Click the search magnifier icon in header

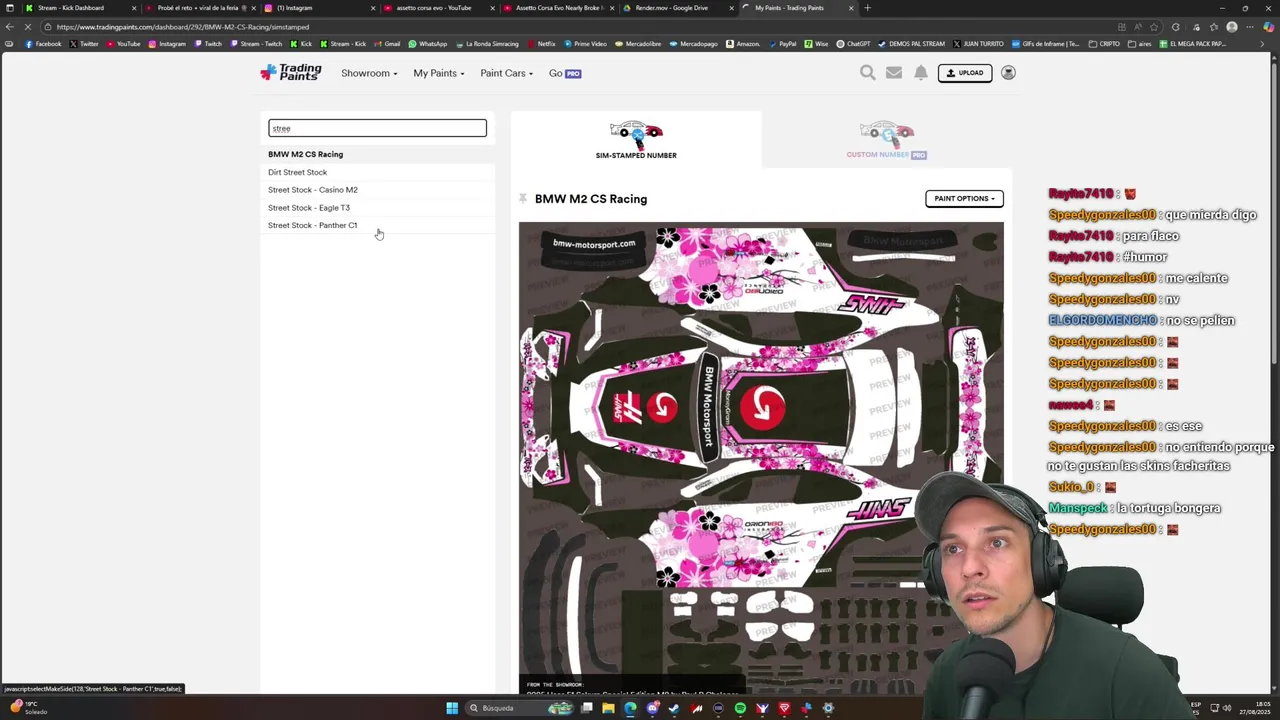868,72
